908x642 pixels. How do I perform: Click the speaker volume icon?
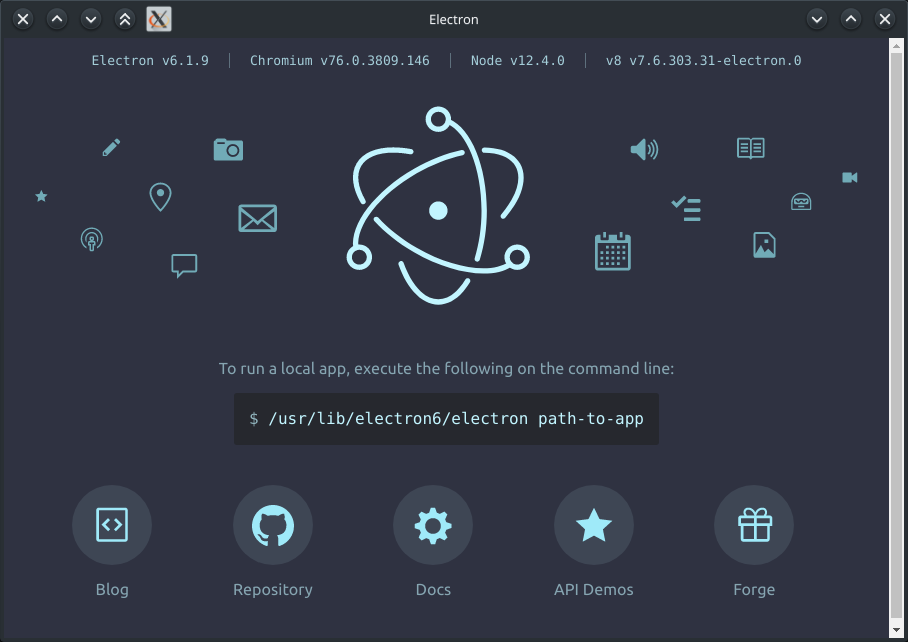click(x=644, y=149)
